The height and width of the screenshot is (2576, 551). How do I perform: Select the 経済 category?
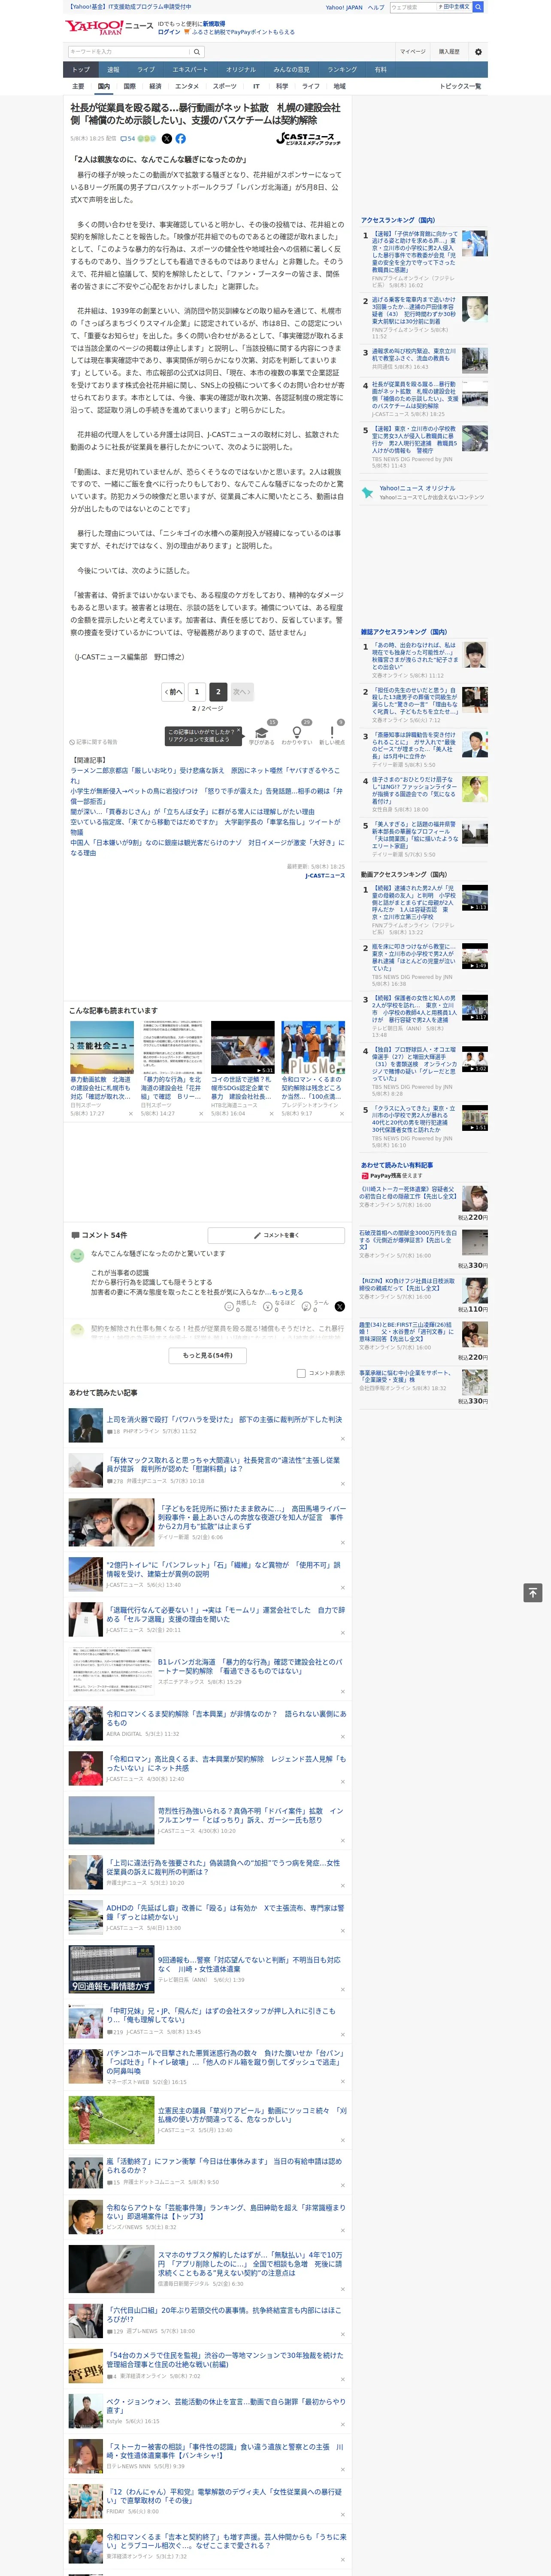click(155, 86)
